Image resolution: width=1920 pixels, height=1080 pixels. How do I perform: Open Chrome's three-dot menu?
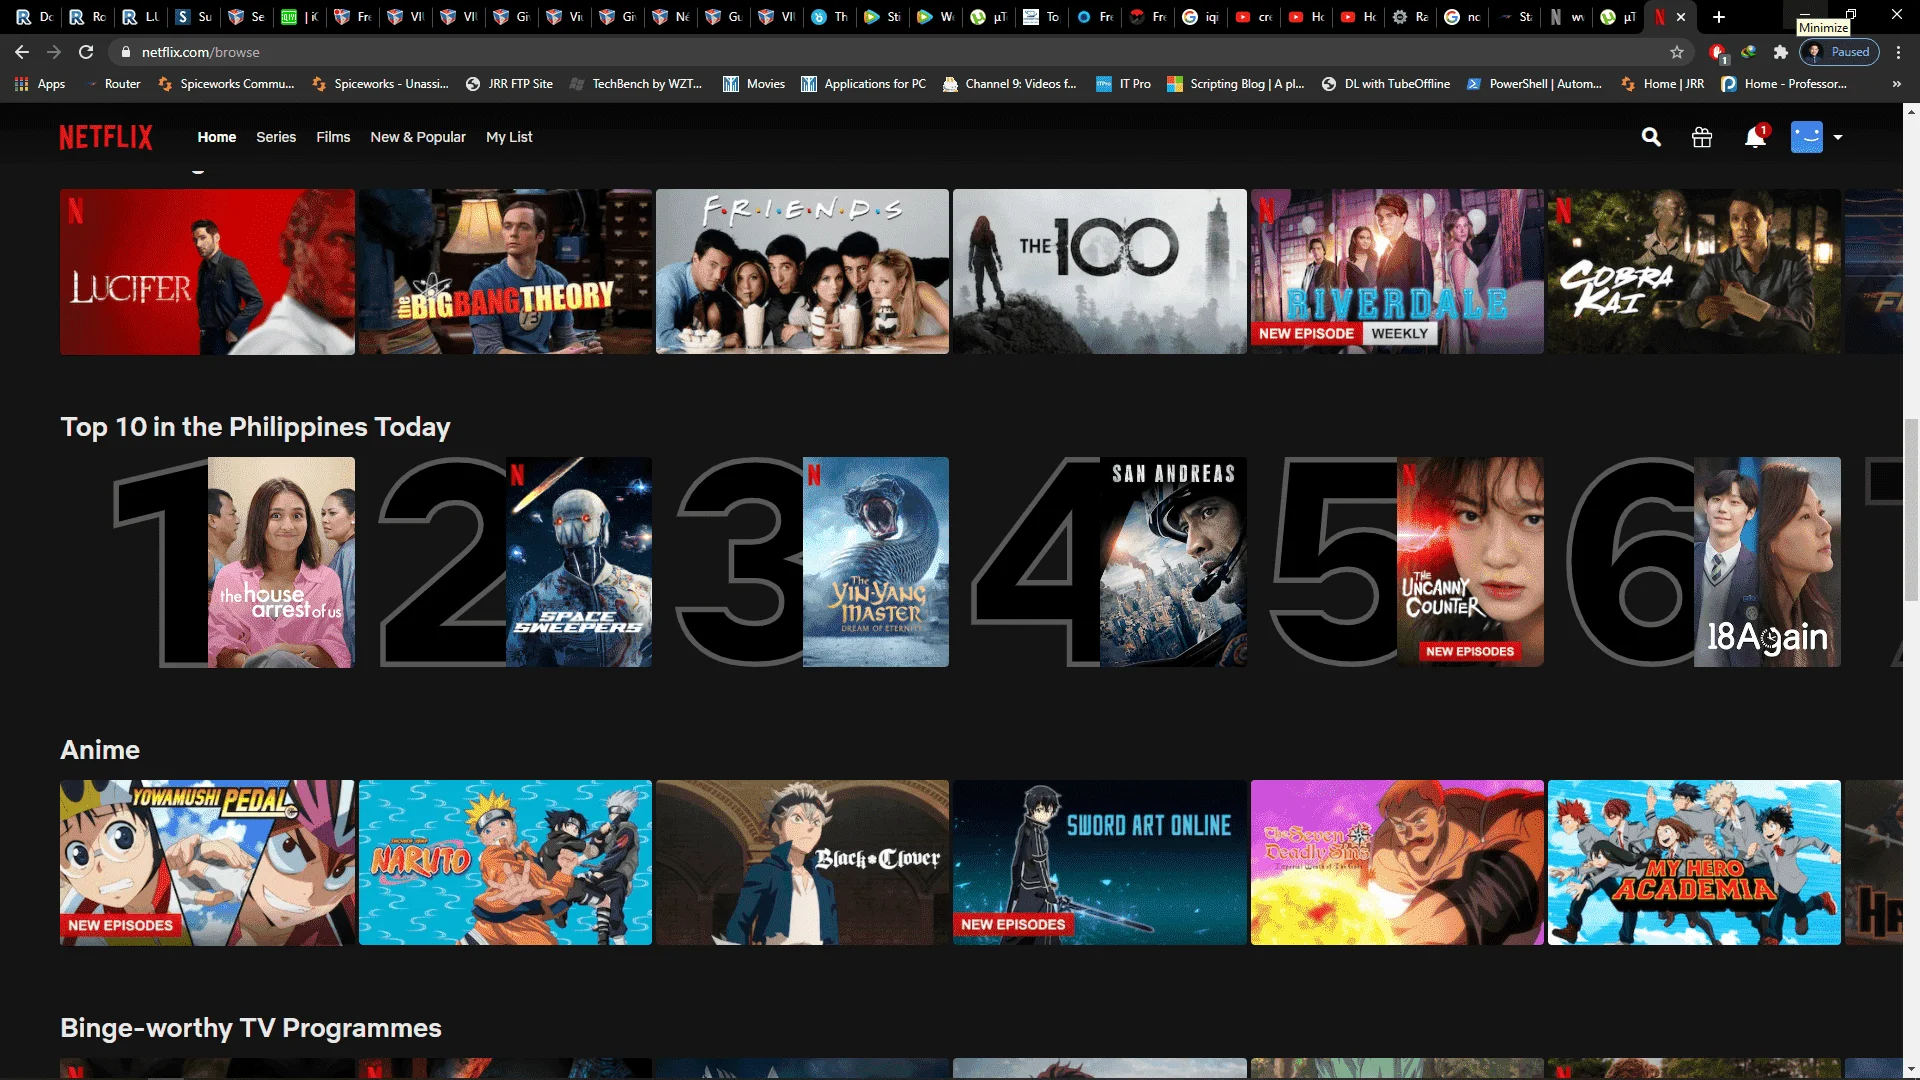(1898, 52)
